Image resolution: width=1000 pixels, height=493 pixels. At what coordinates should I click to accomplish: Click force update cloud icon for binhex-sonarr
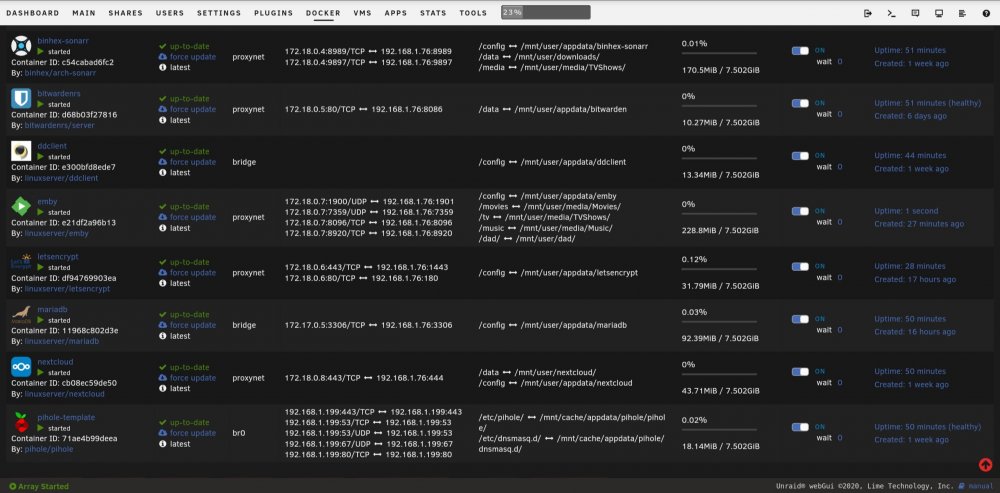pos(163,57)
